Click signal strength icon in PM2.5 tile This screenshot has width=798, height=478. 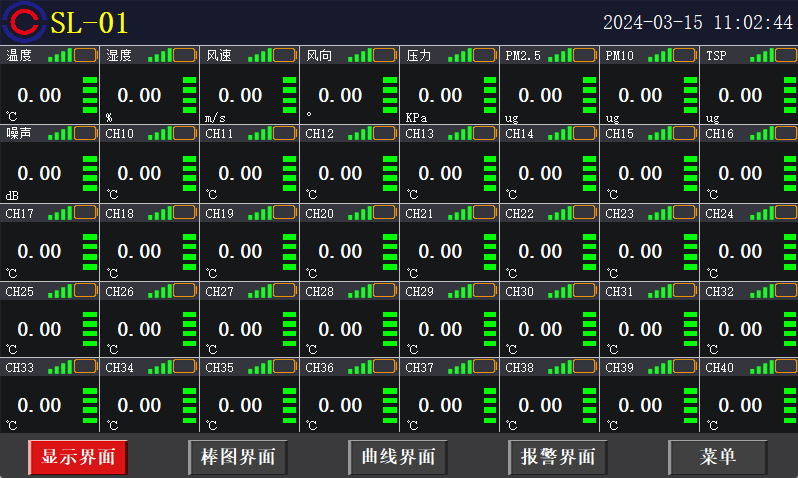pyautogui.click(x=560, y=55)
